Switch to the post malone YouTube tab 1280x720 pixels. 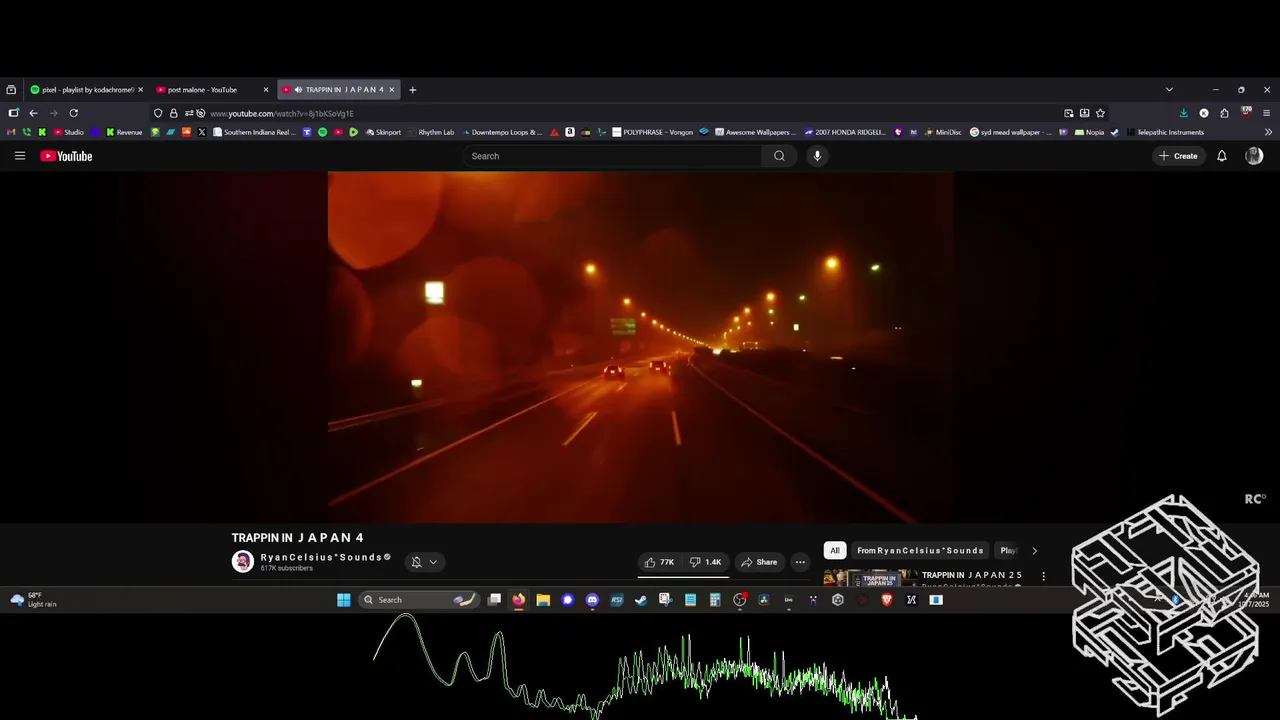212,90
